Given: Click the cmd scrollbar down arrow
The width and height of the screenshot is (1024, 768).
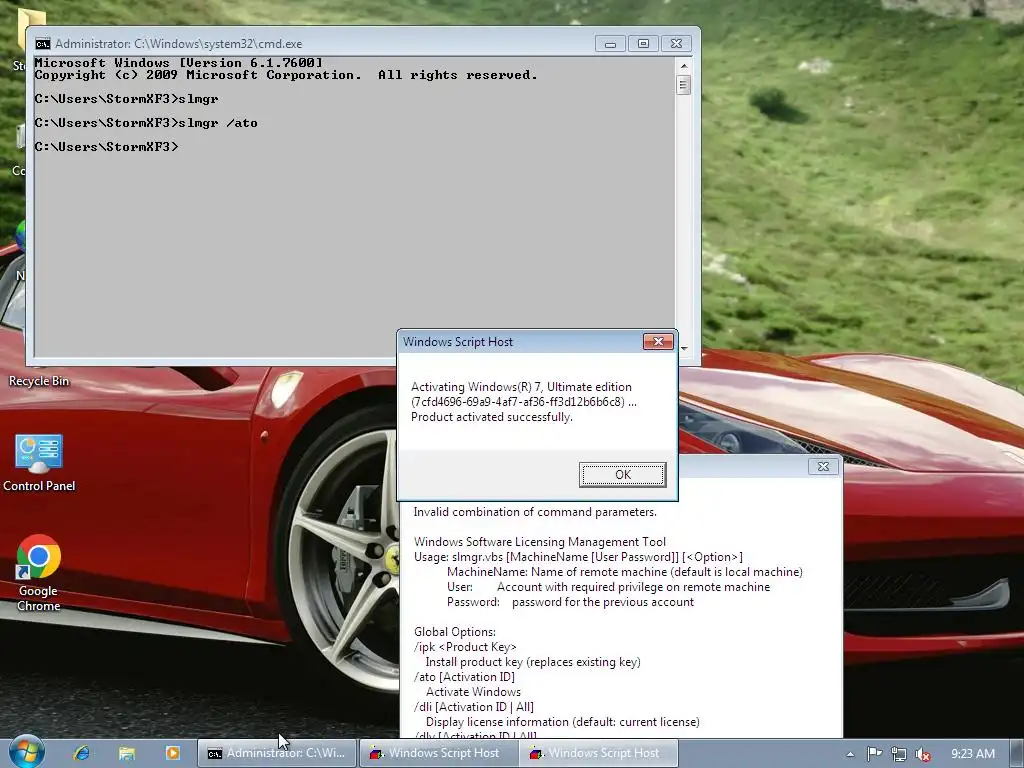Looking at the screenshot, I should click(x=684, y=349).
